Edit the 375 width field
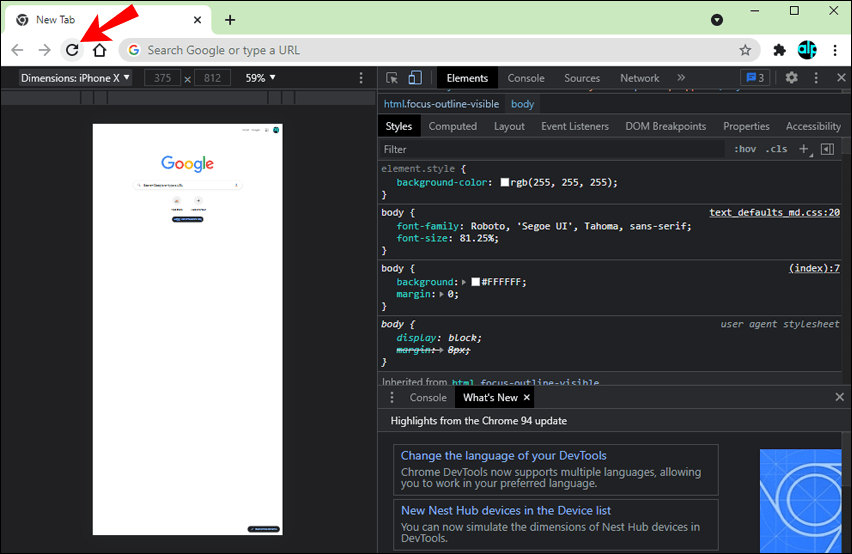 162,78
